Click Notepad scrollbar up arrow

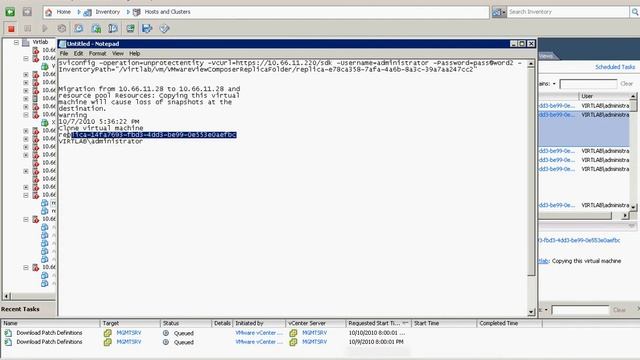coord(531,64)
